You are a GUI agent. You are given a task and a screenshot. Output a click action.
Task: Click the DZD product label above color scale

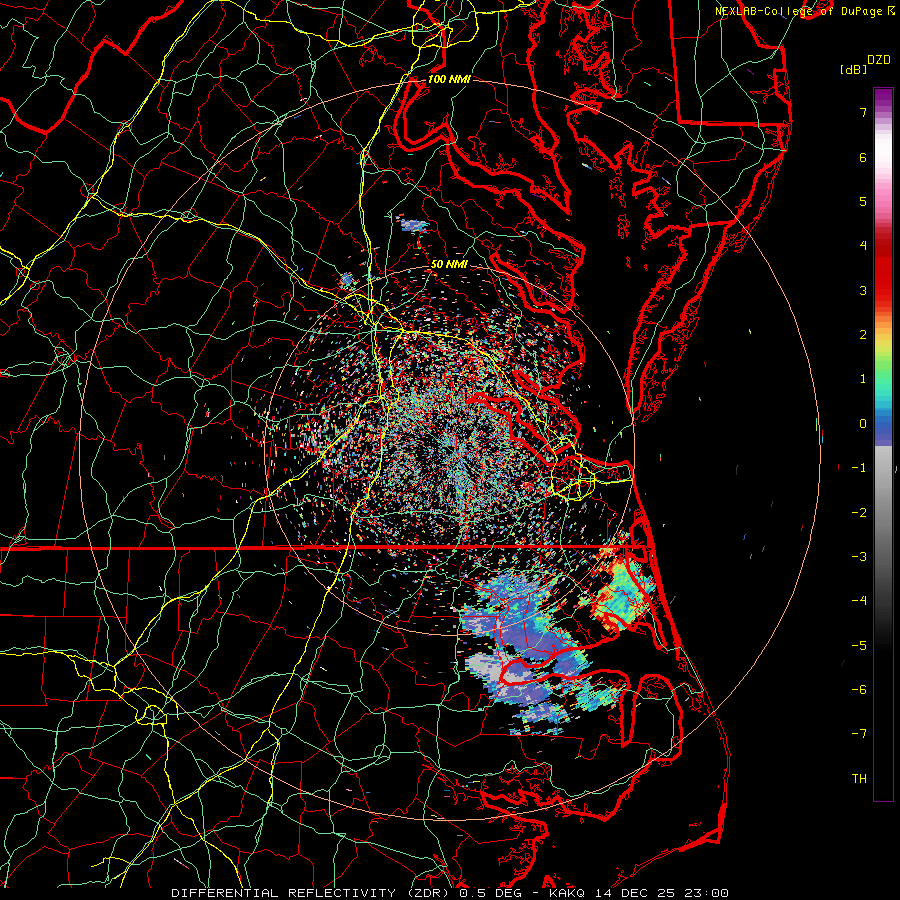point(879,60)
